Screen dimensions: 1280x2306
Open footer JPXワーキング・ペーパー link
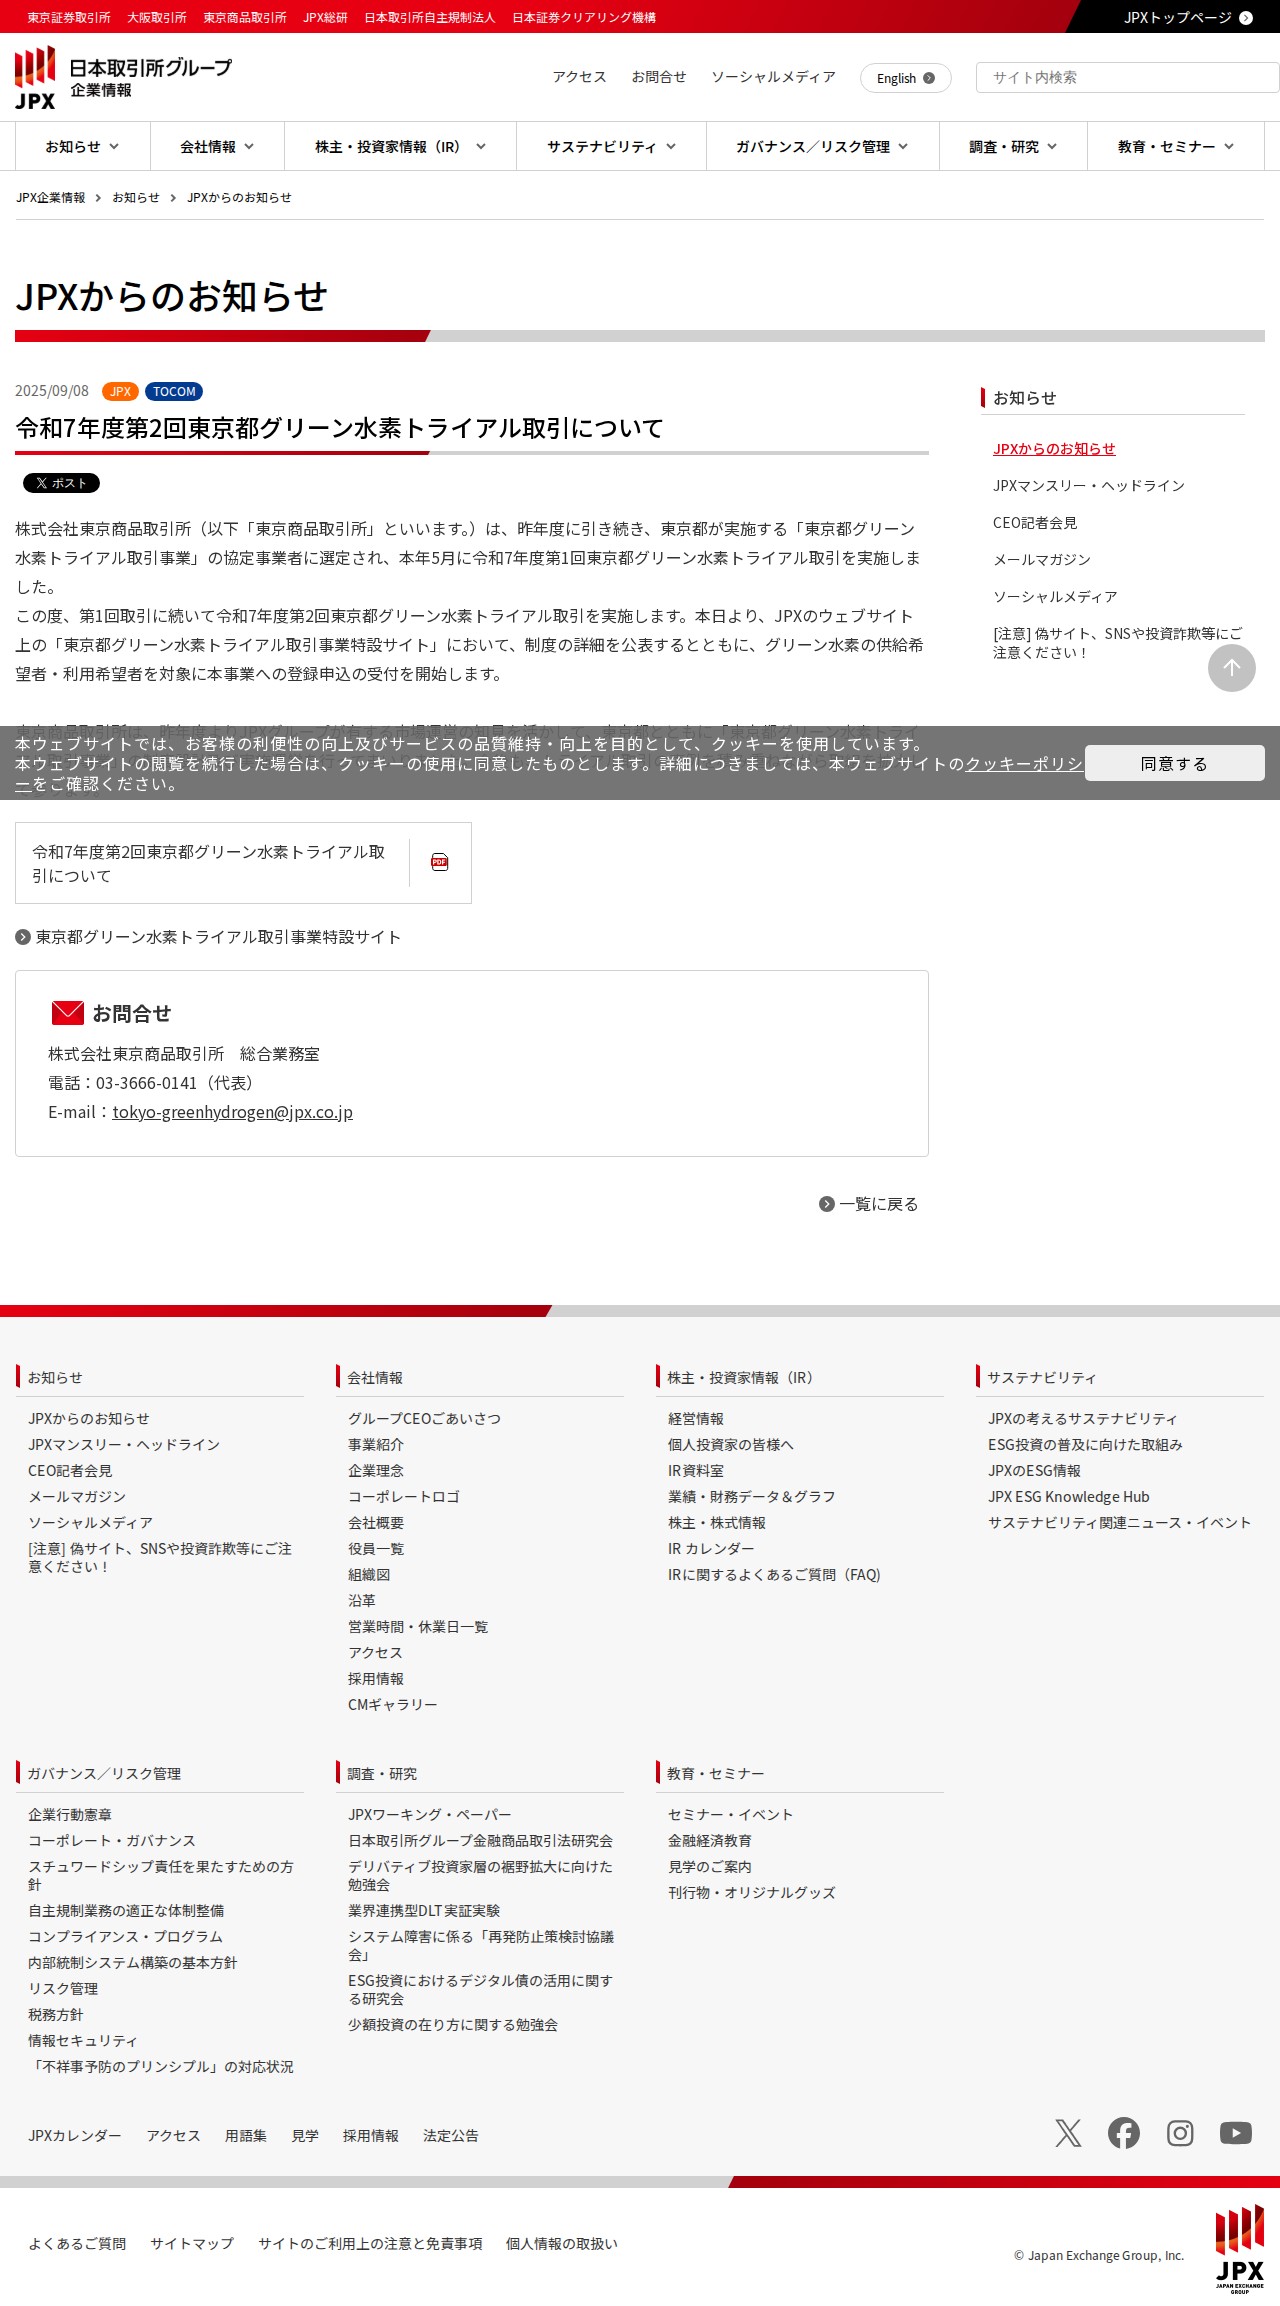[429, 1815]
